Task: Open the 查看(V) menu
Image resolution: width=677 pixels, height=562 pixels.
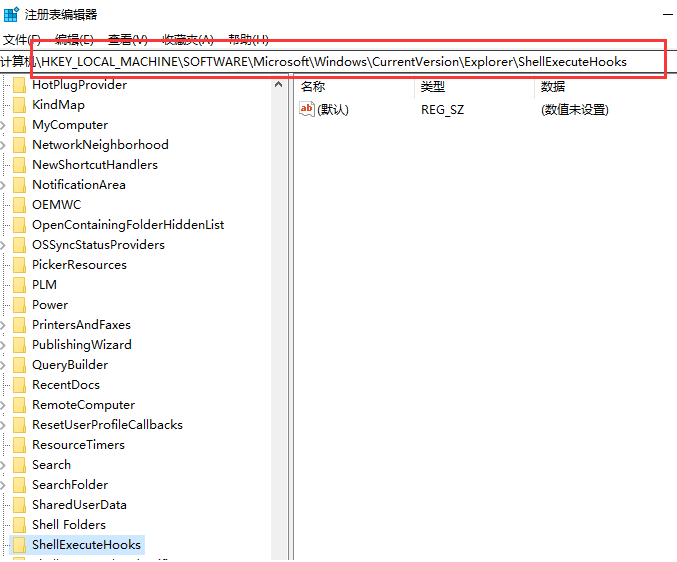Action: click(127, 40)
